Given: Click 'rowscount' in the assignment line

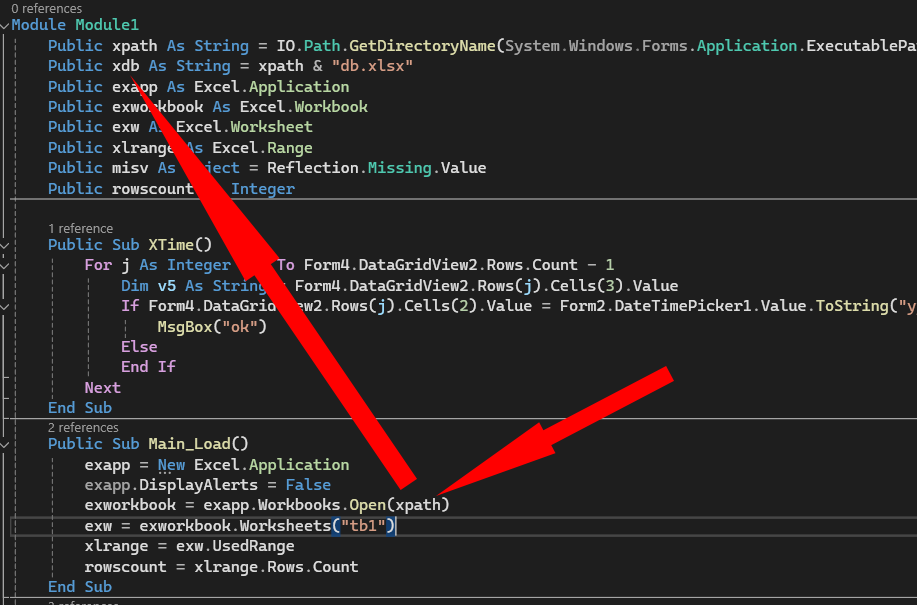Looking at the screenshot, I should (125, 566).
